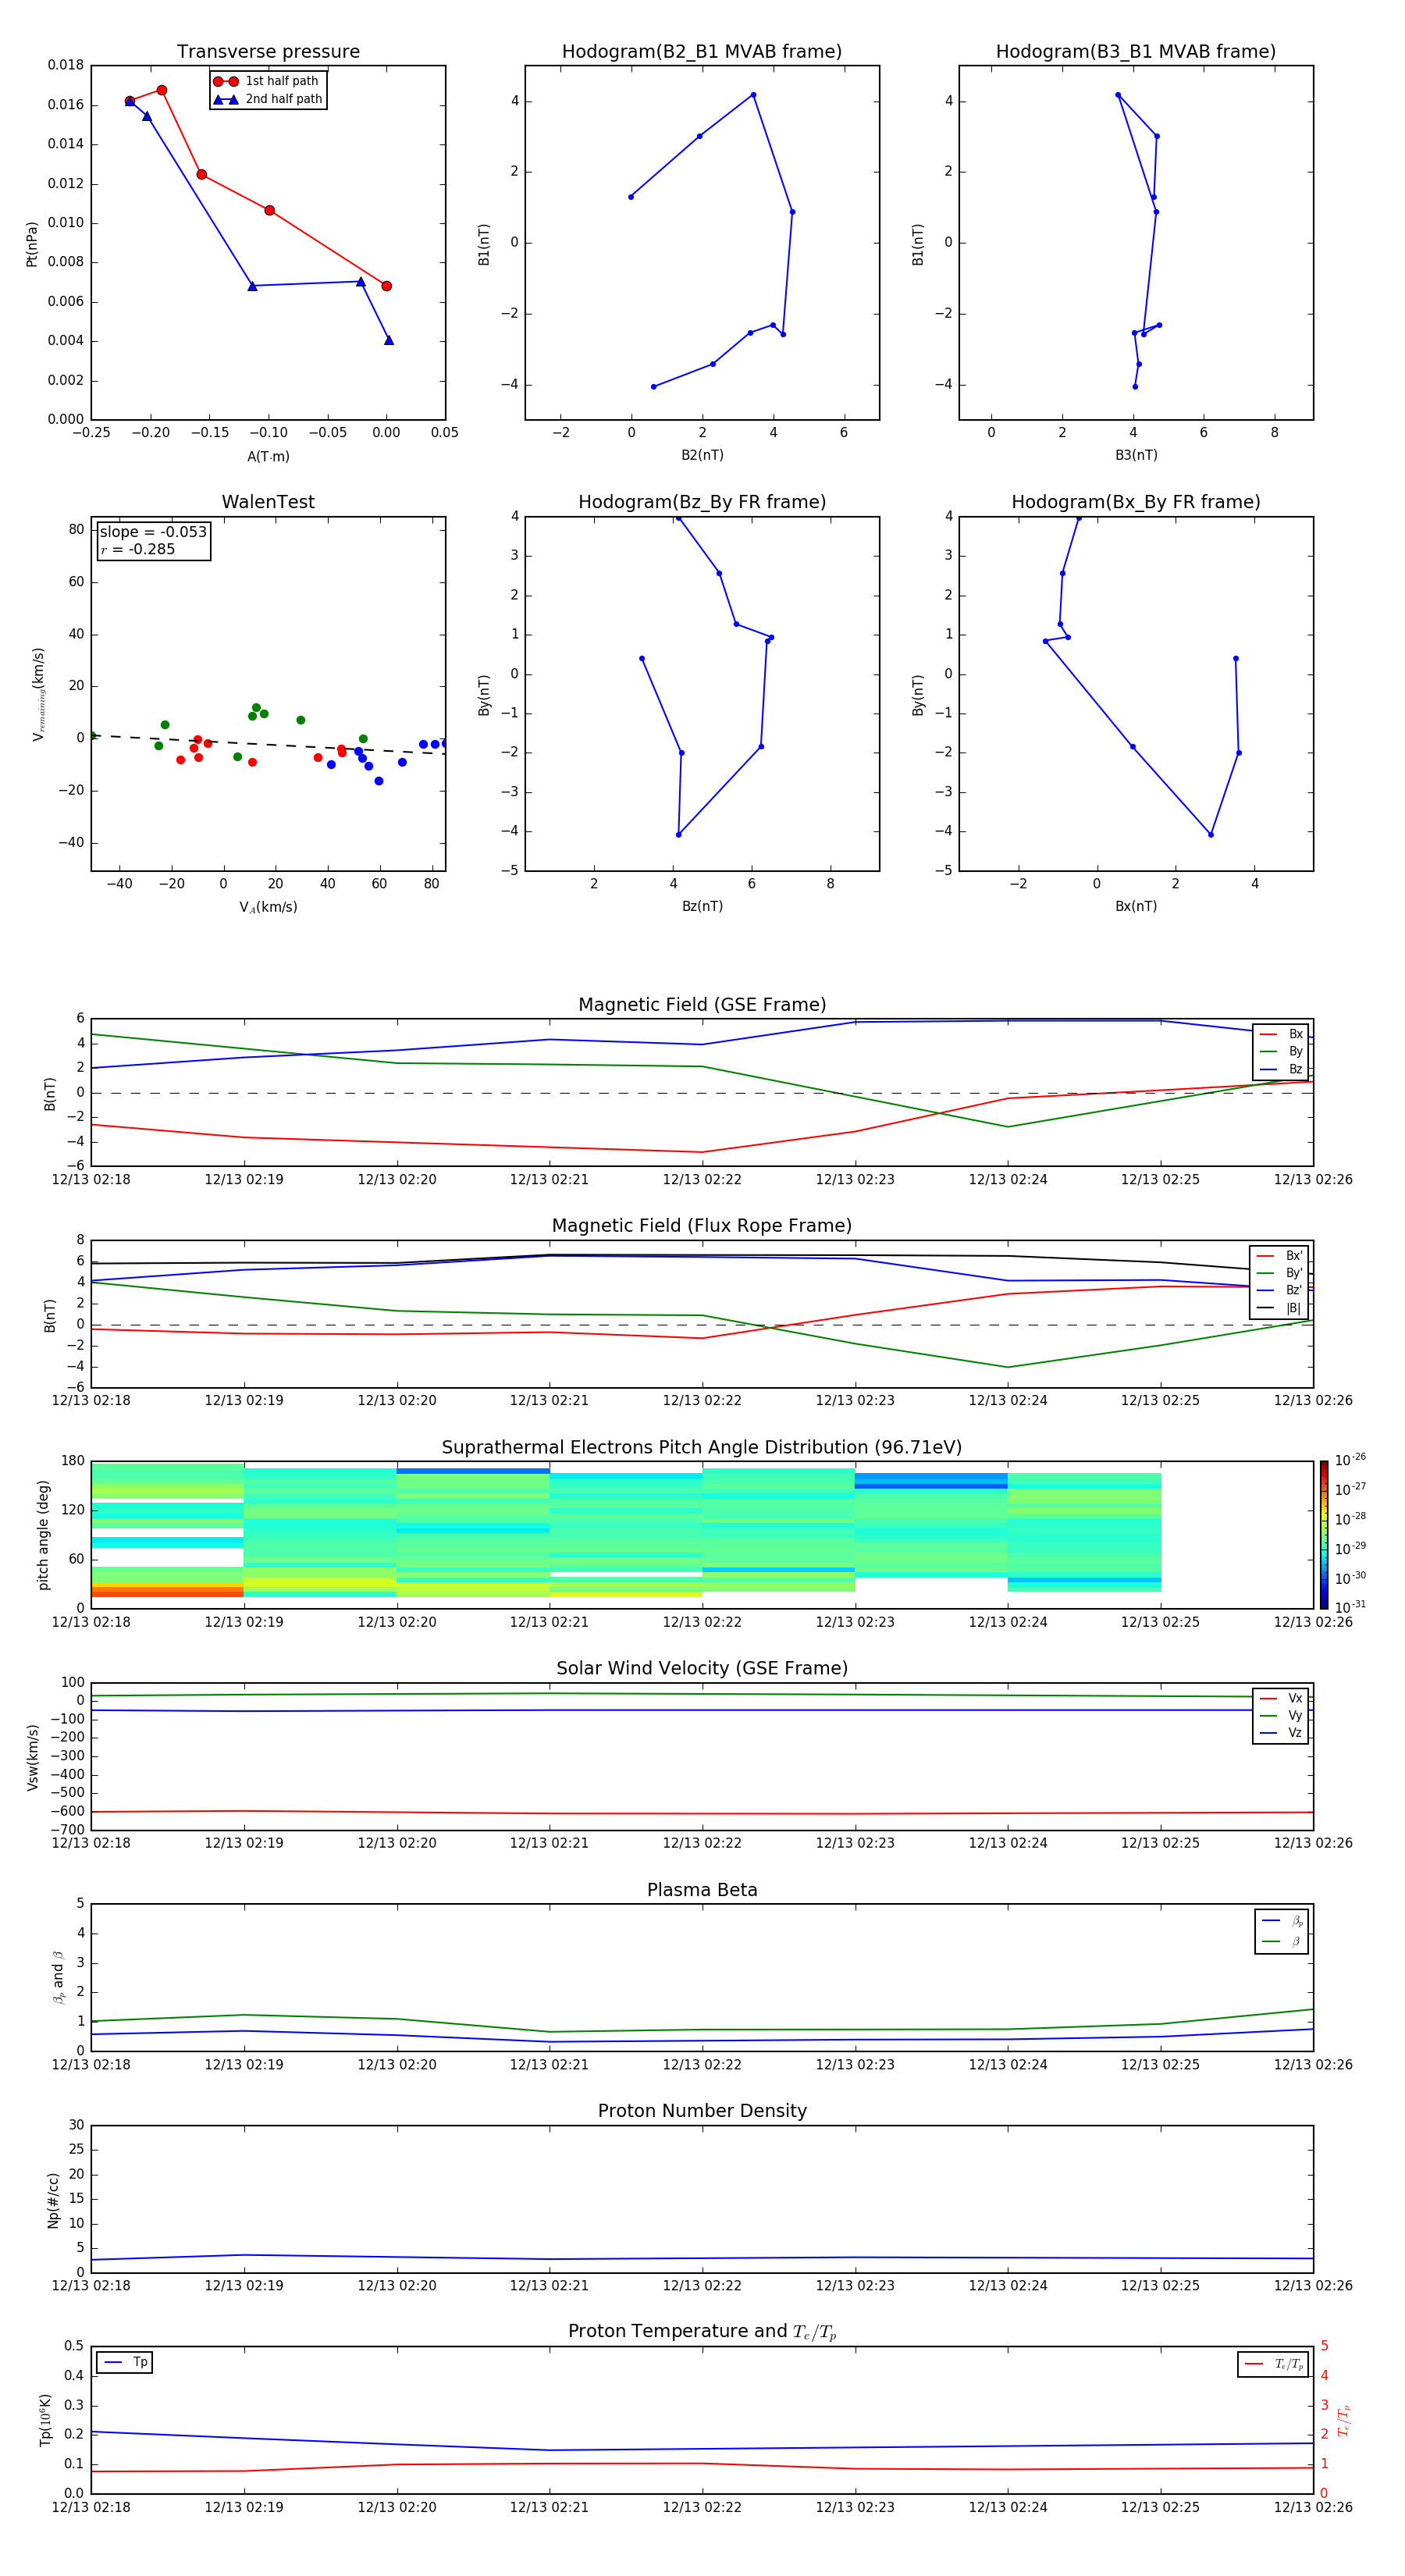This screenshot has height=2576, width=1405.
Task: Click the "Tp(10^6K)" y-axis label
Action: point(45,2420)
